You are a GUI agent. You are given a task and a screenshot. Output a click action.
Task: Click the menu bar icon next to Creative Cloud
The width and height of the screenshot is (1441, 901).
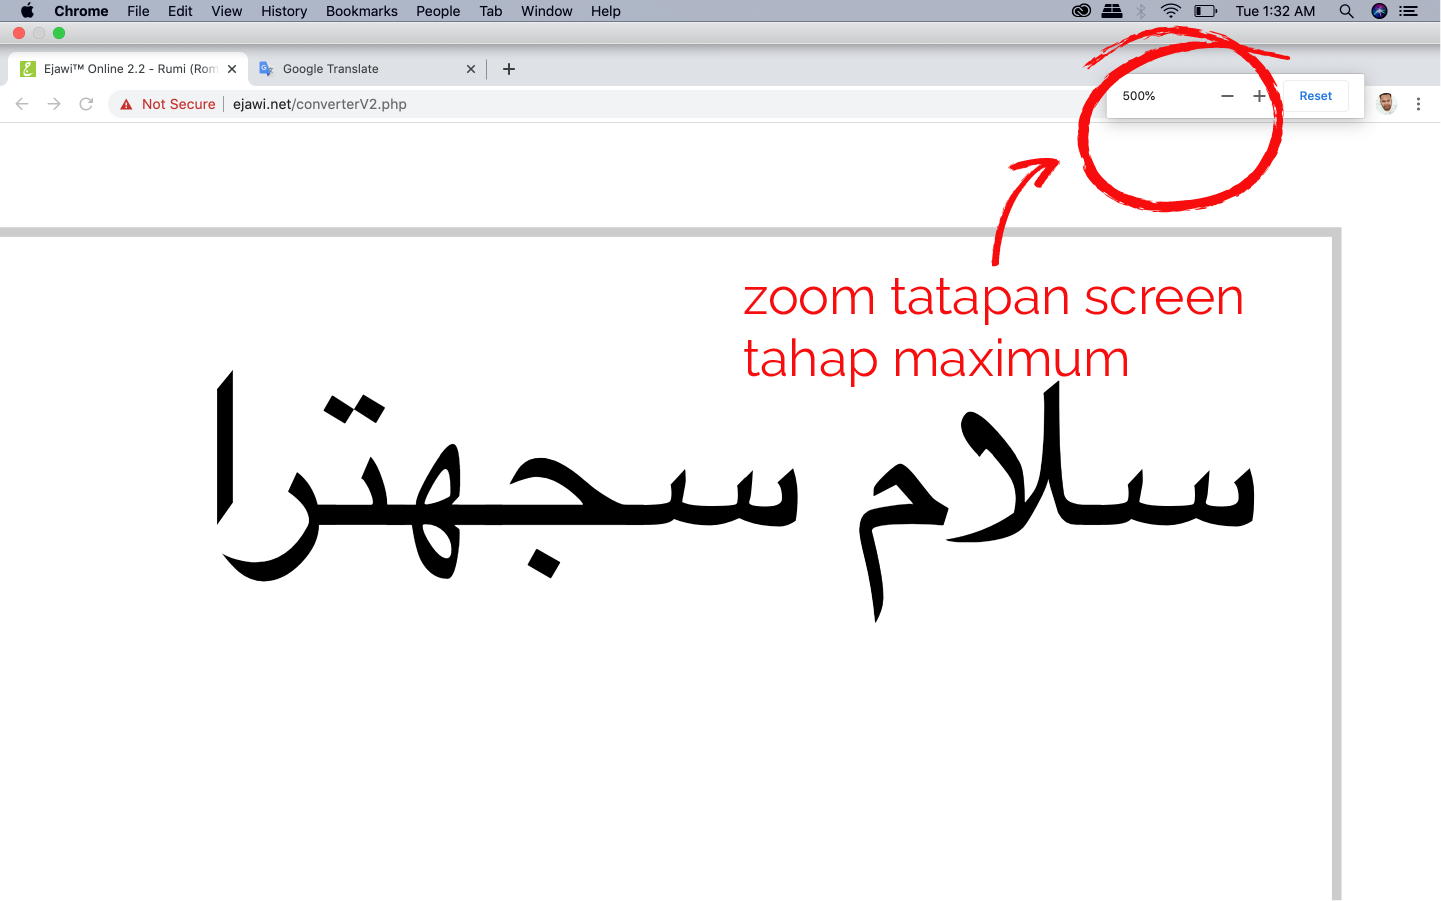click(x=1112, y=11)
